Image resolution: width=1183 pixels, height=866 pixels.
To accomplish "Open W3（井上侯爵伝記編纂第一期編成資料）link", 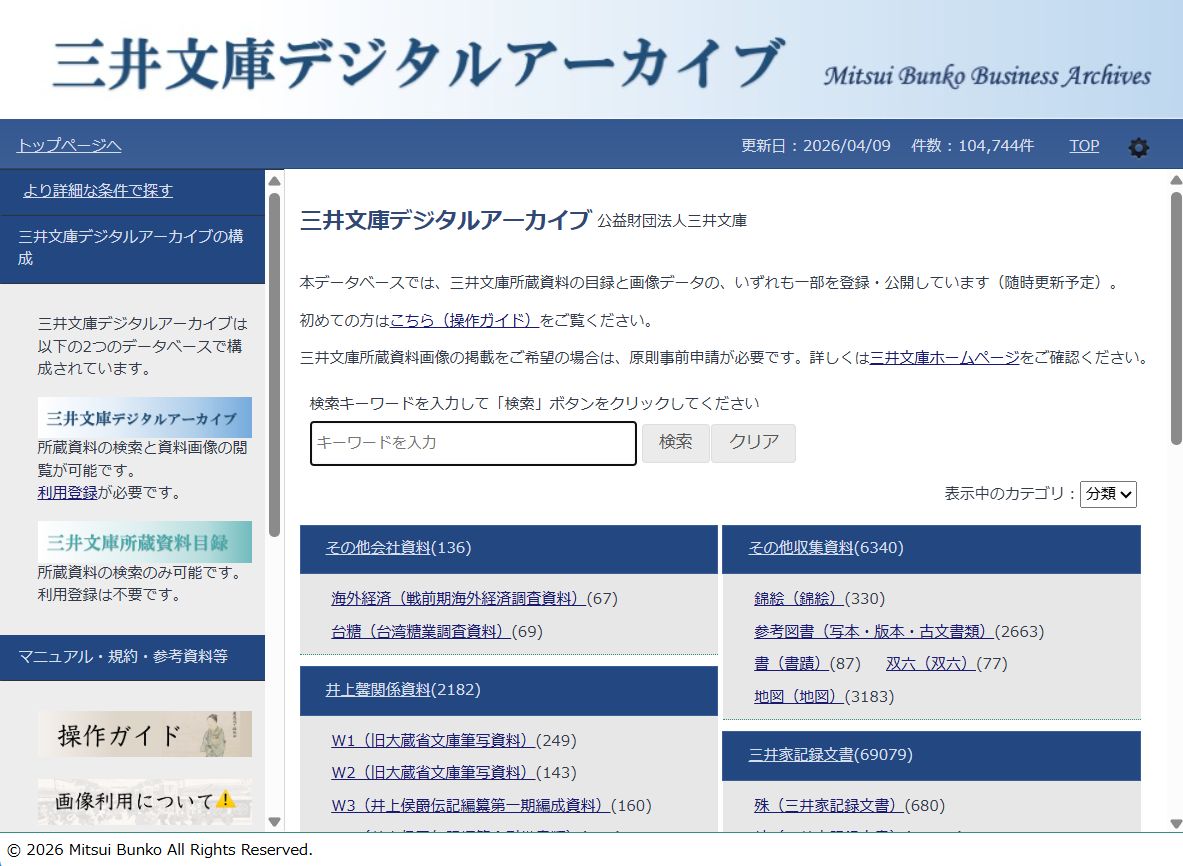I will tap(471, 806).
